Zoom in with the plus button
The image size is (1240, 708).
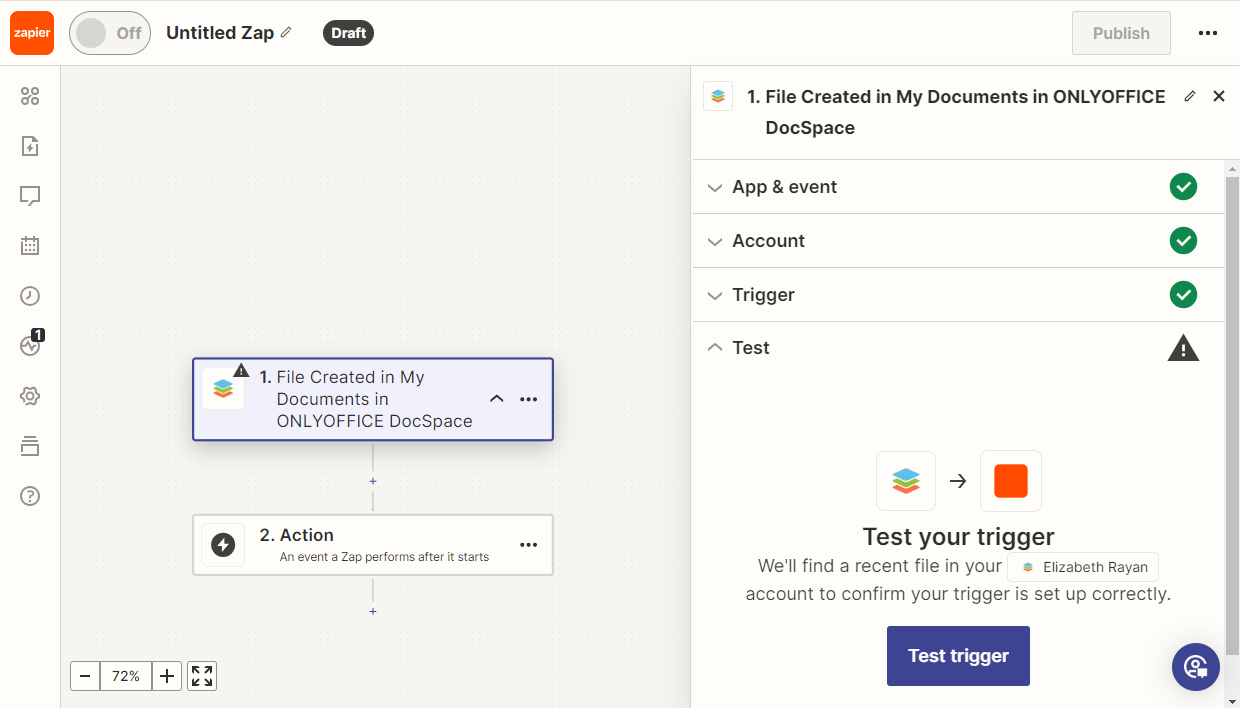[x=167, y=676]
